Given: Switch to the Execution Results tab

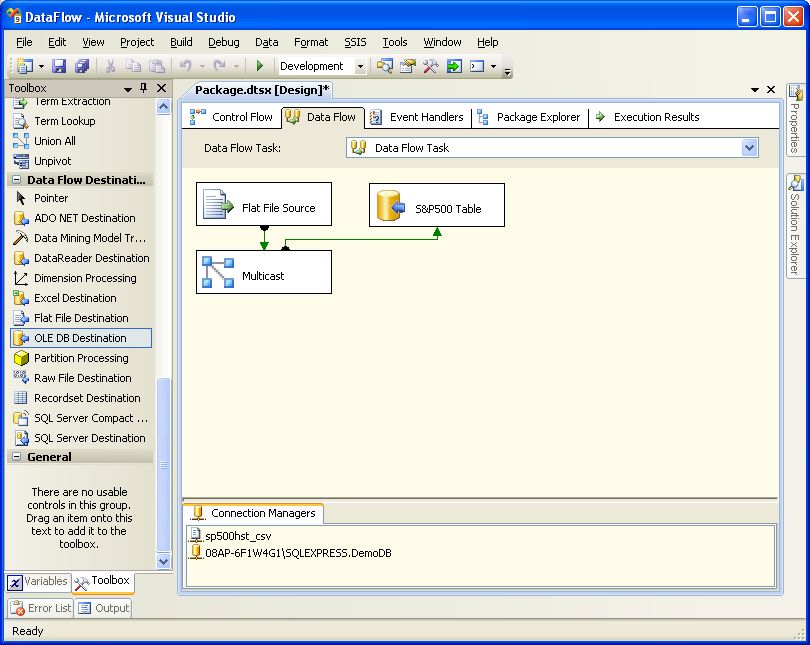Looking at the screenshot, I should (648, 117).
